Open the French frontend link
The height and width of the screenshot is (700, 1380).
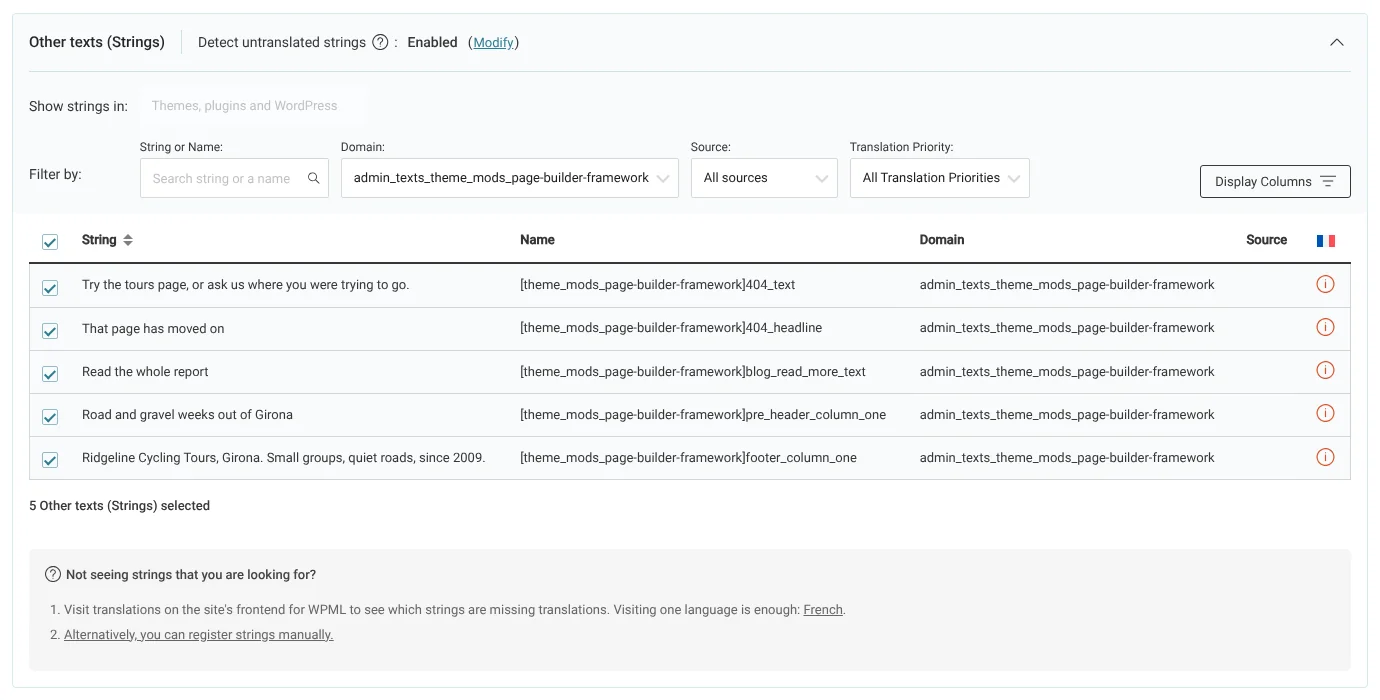point(823,609)
